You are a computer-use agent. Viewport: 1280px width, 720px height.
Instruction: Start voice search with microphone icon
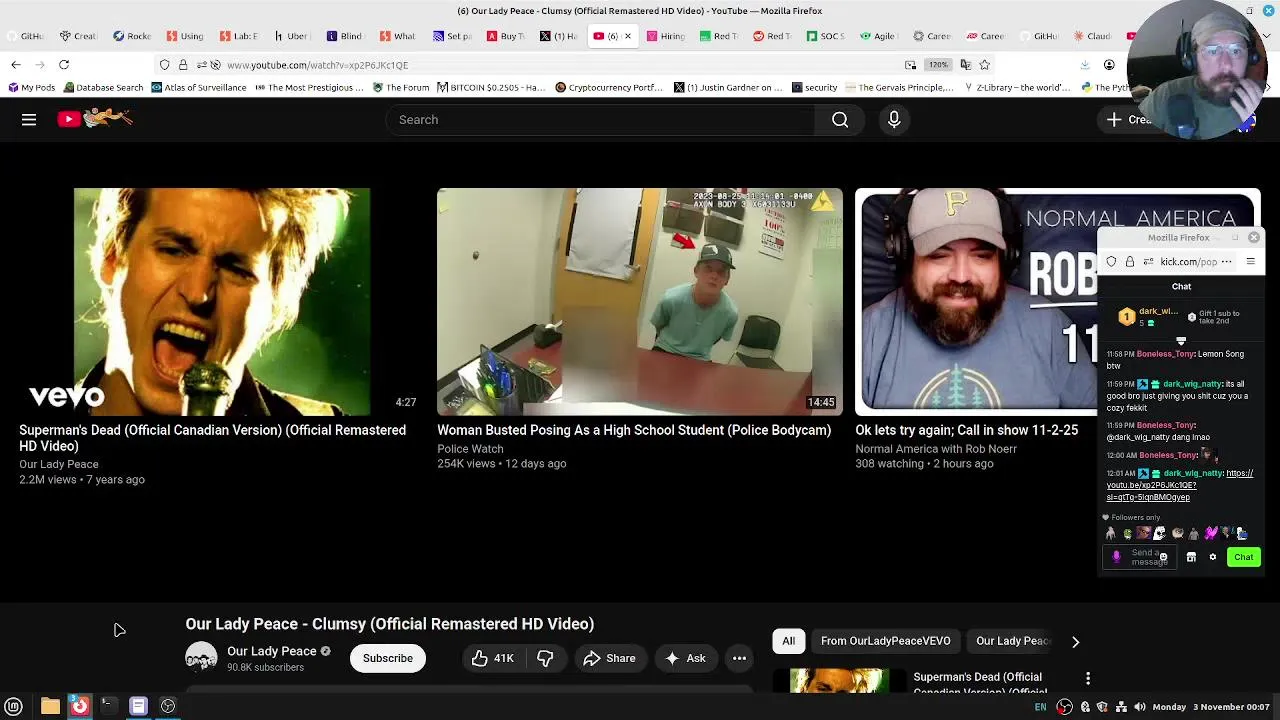(x=894, y=120)
